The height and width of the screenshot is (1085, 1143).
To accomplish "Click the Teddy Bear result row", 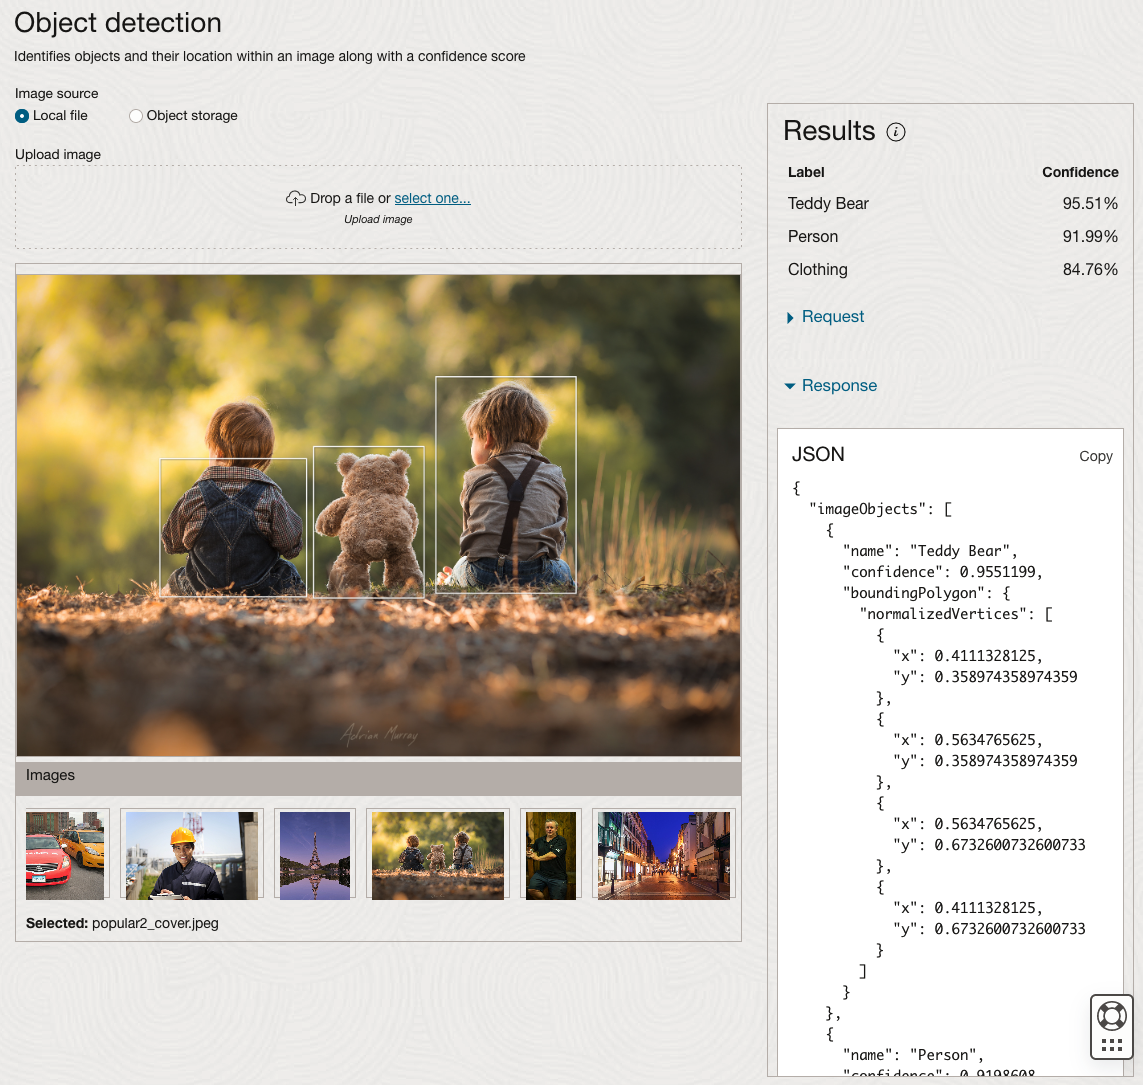I will (x=952, y=204).
